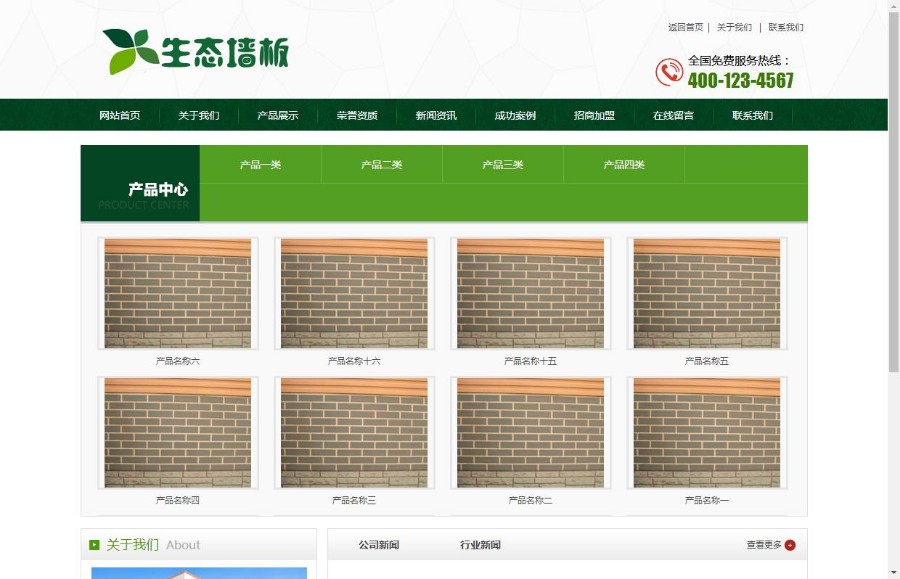Click the 全国免费服务热线 label
The image size is (900, 579).
click(x=739, y=61)
